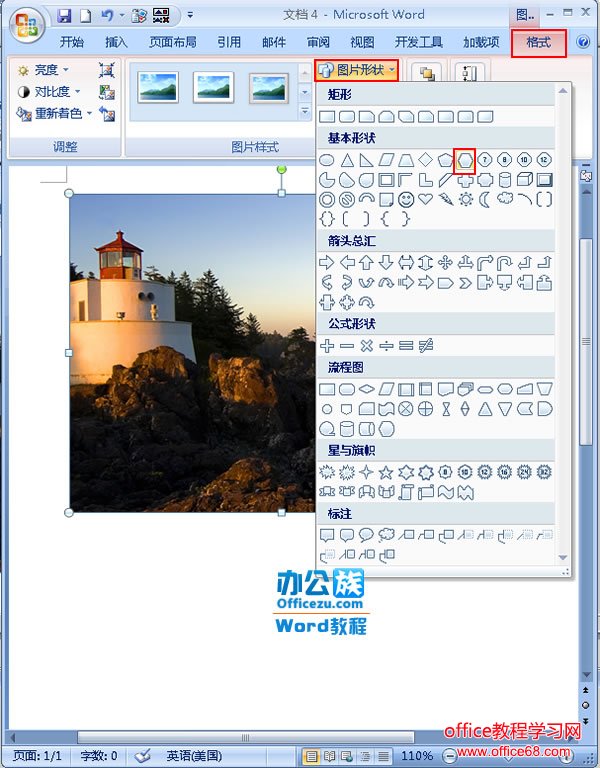The height and width of the screenshot is (768, 600).
Task: Apply the first picture style thumbnail
Action: (158, 87)
